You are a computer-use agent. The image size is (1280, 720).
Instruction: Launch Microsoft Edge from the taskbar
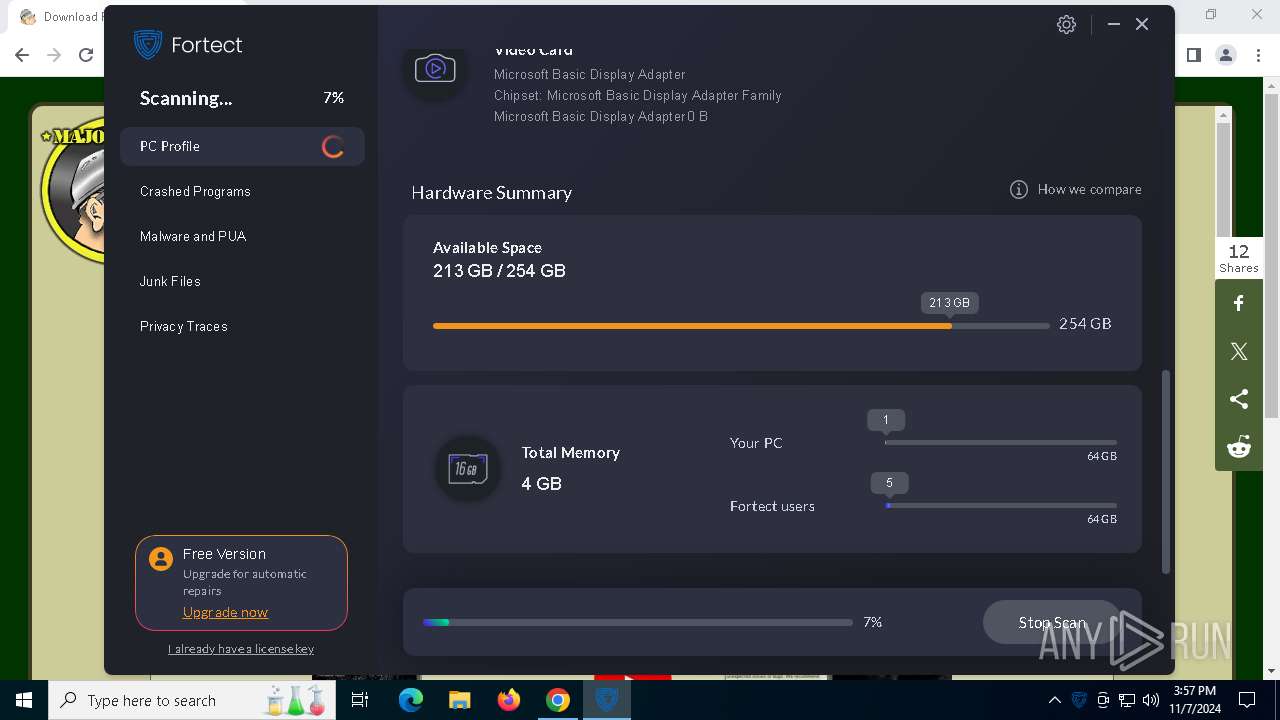pos(411,700)
